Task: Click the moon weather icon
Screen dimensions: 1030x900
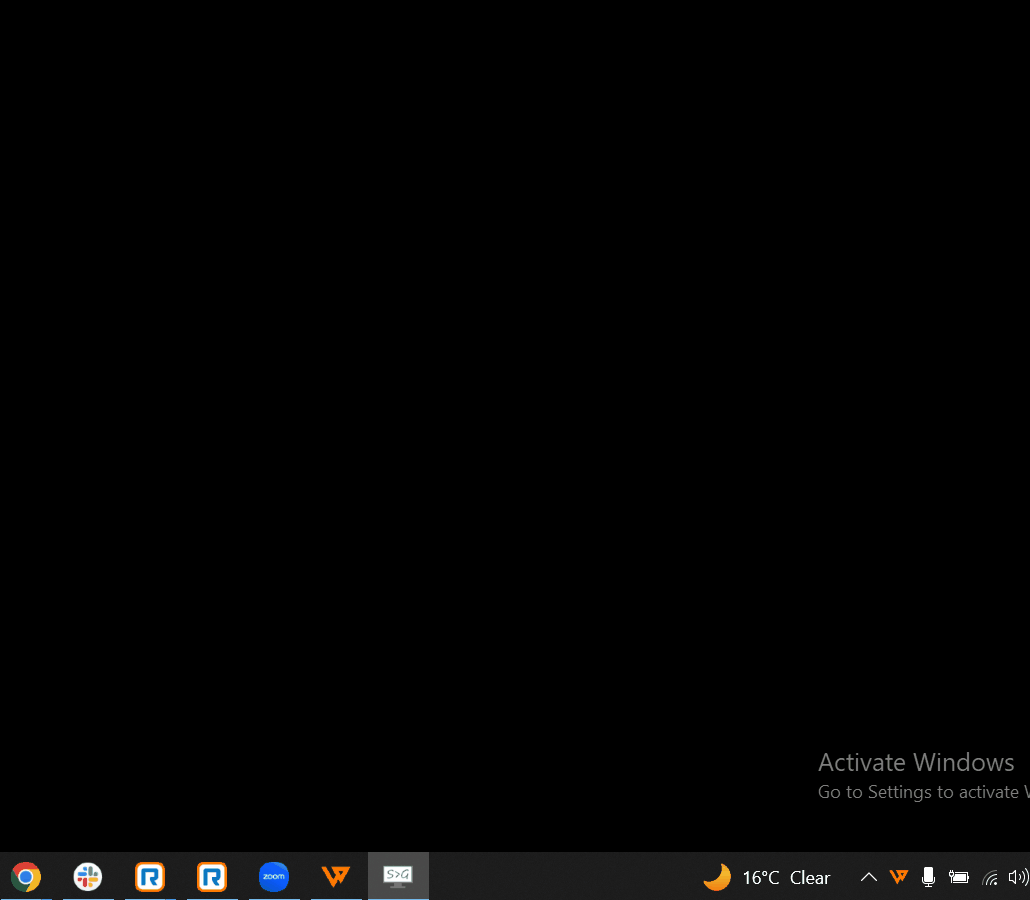Action: tap(717, 878)
